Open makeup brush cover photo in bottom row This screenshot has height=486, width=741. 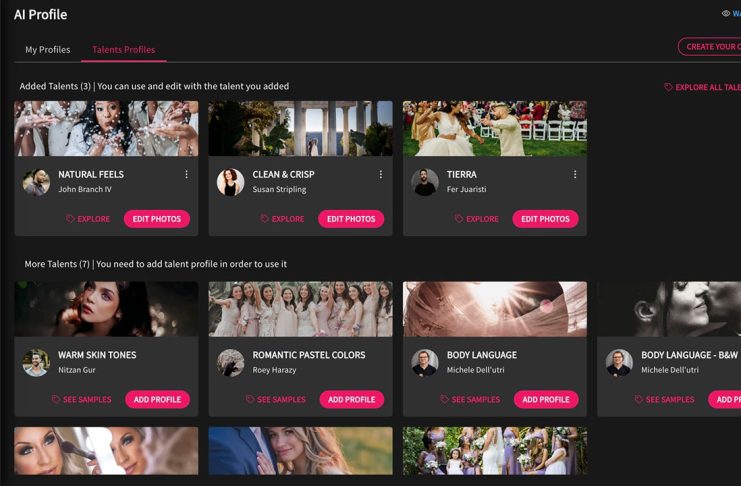pos(106,451)
